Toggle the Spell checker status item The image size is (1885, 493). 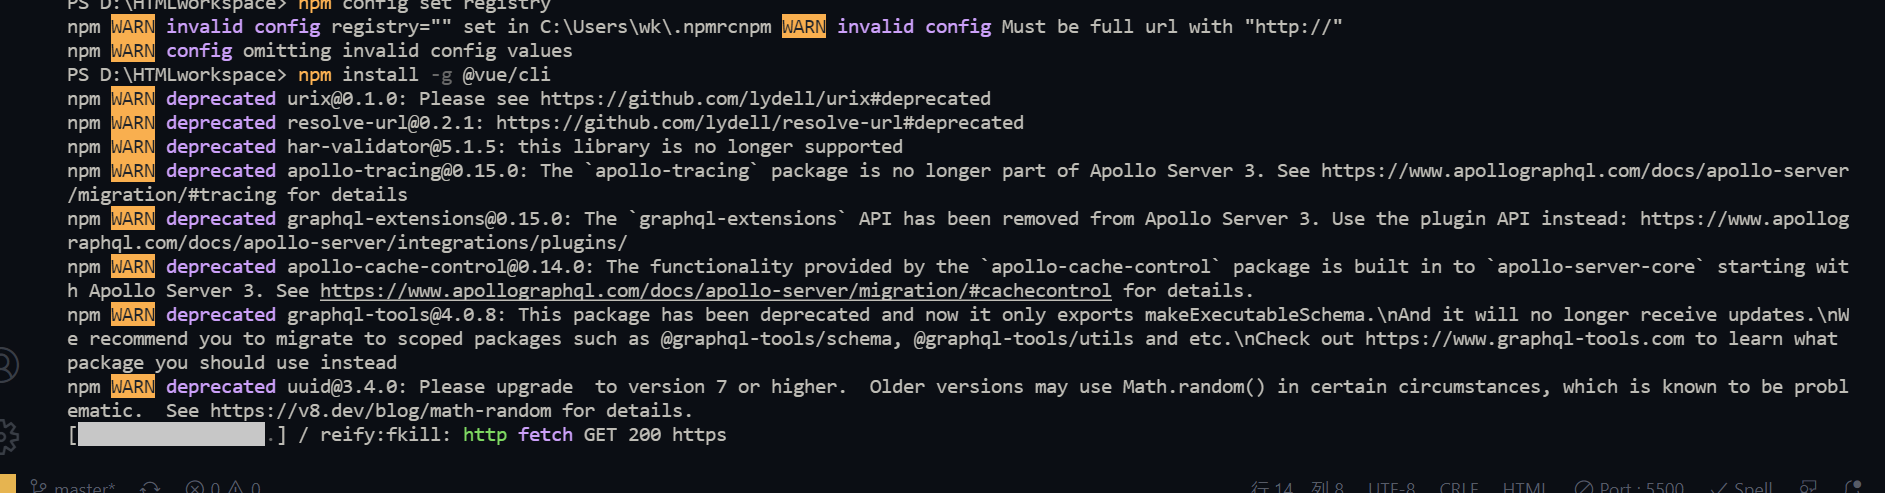pos(1742,487)
